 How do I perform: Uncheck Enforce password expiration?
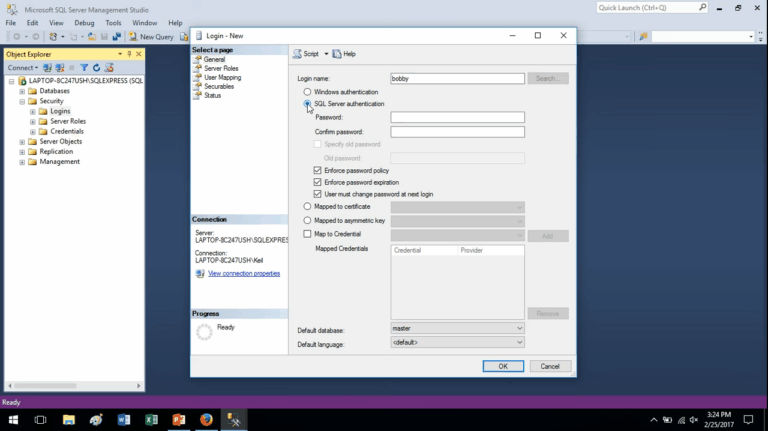pos(317,182)
